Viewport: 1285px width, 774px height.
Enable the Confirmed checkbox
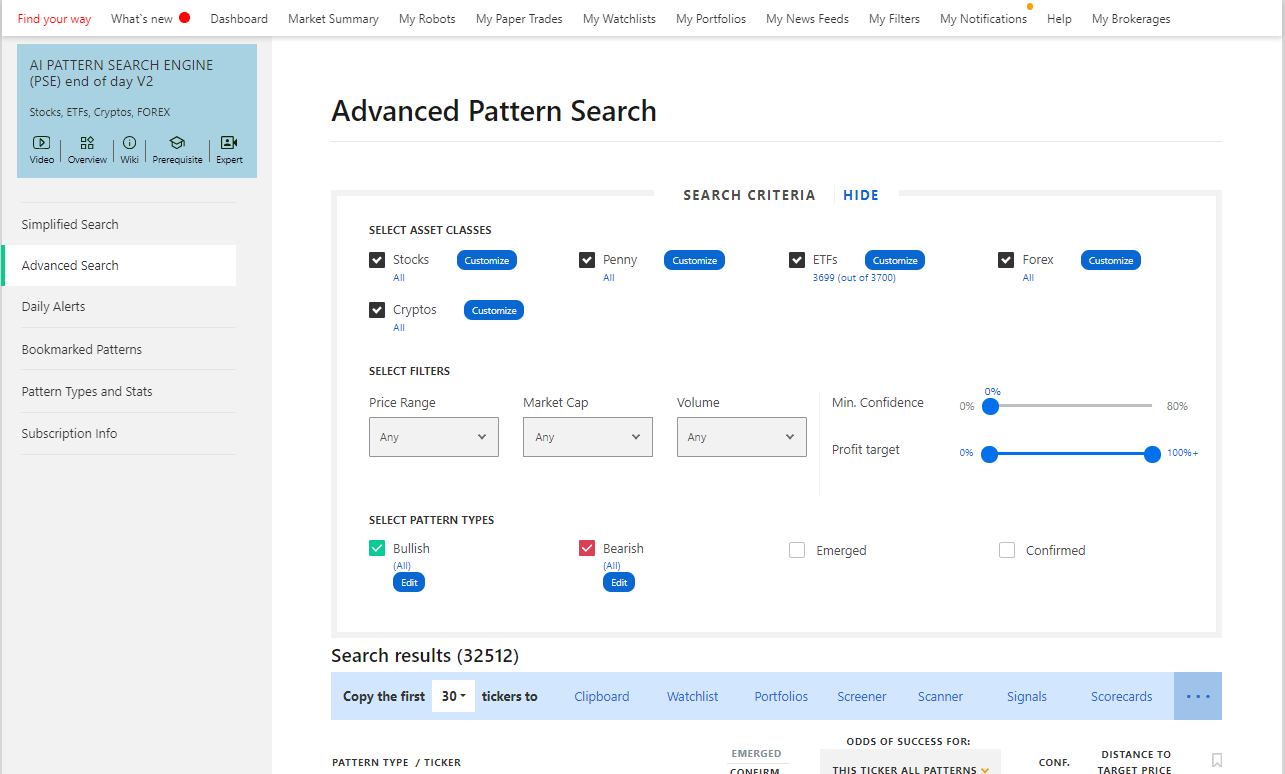click(1007, 550)
